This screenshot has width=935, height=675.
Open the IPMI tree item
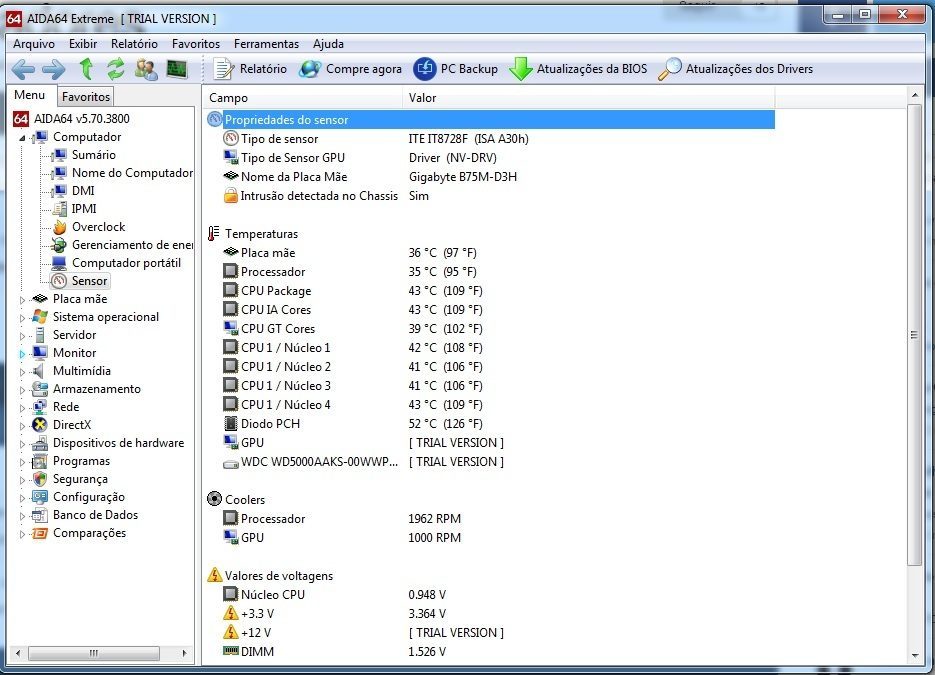[84, 209]
